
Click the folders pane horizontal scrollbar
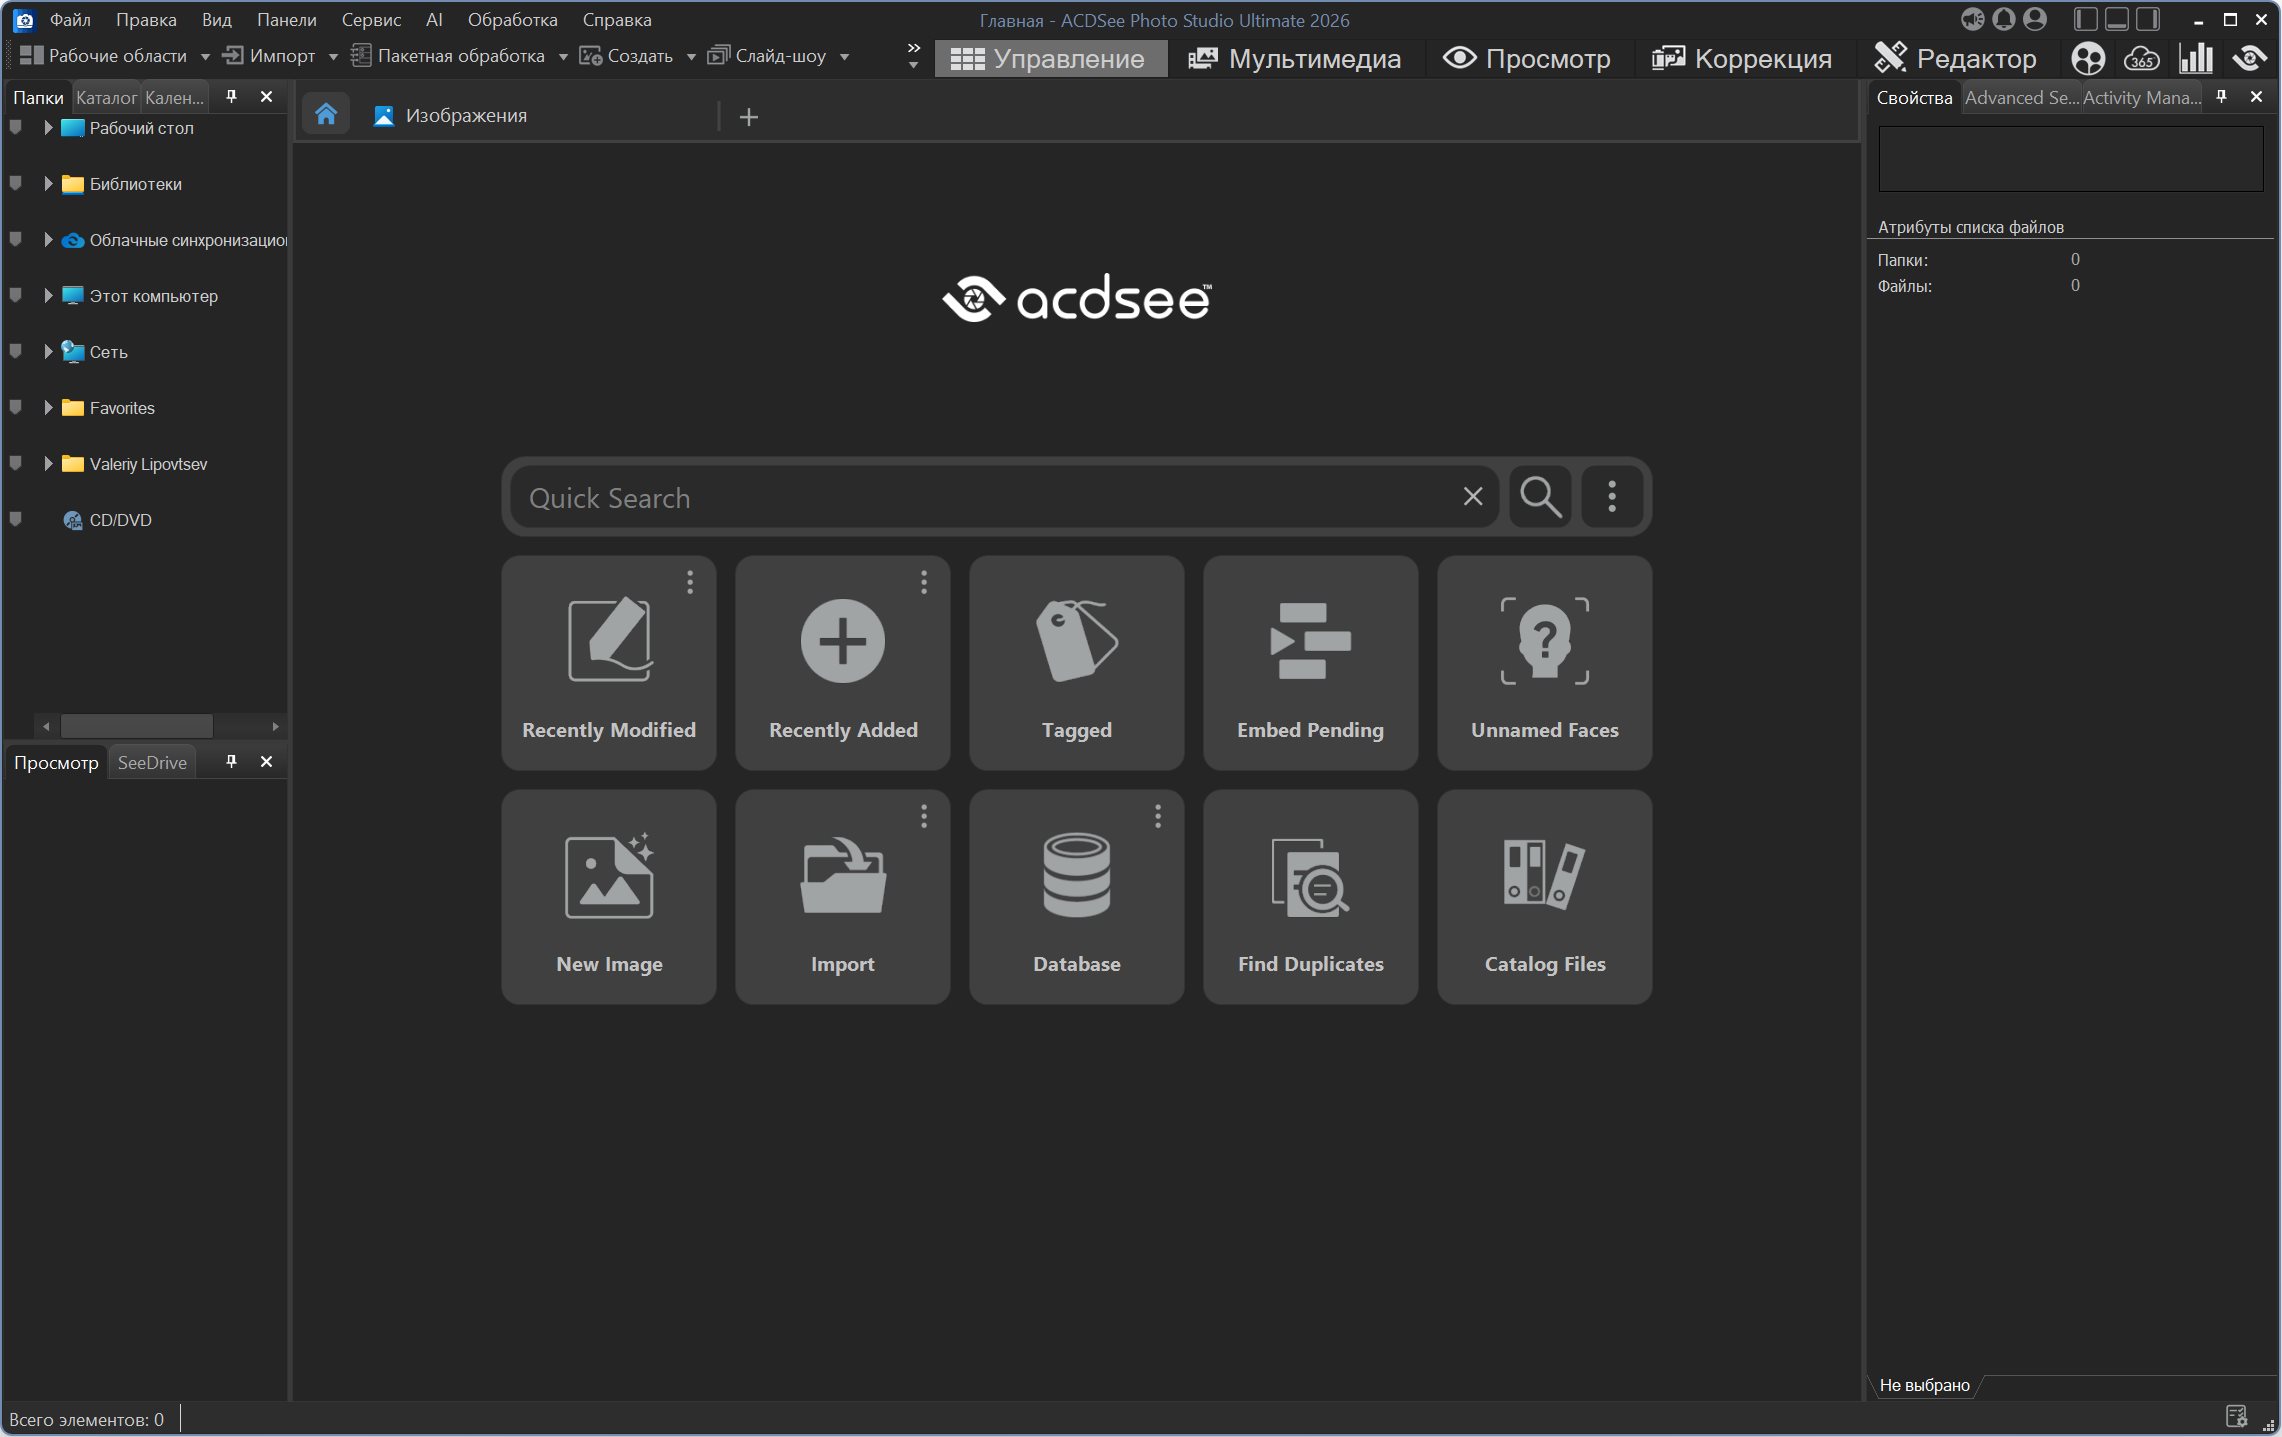pyautogui.click(x=137, y=725)
